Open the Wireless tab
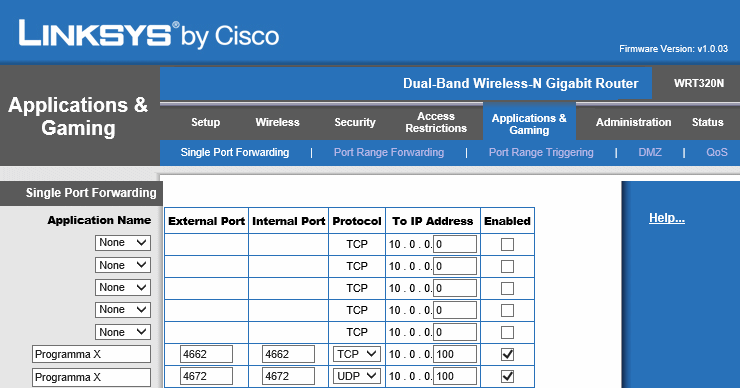This screenshot has width=740, height=388. coord(278,122)
